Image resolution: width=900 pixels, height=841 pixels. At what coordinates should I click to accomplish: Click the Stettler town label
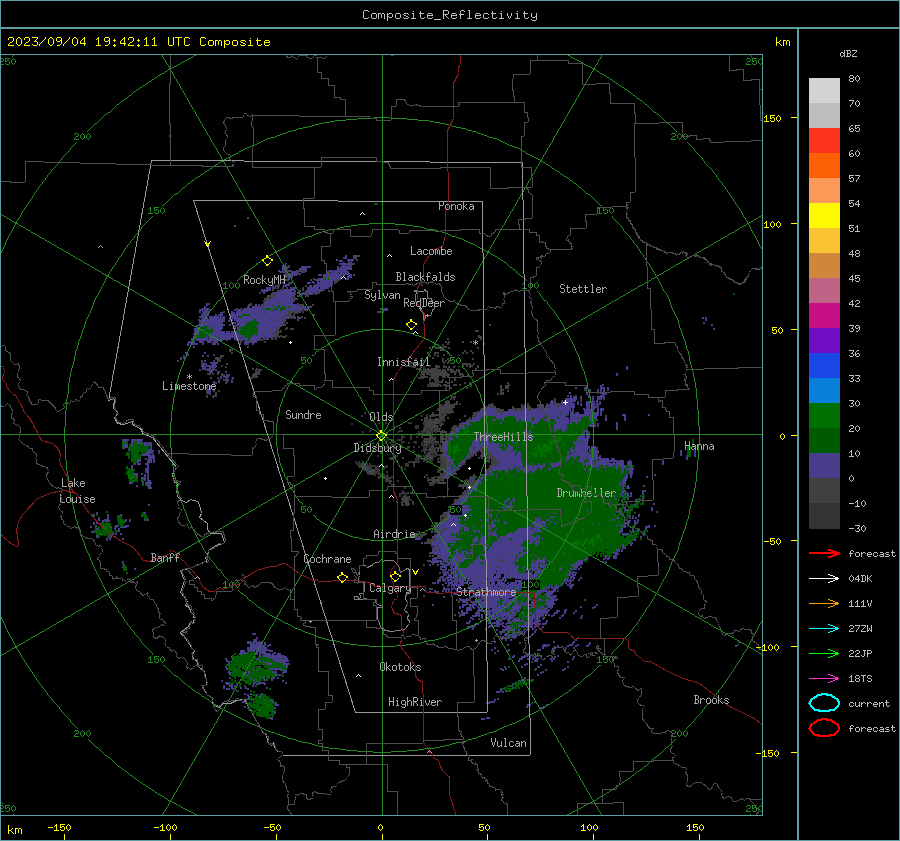click(x=583, y=289)
